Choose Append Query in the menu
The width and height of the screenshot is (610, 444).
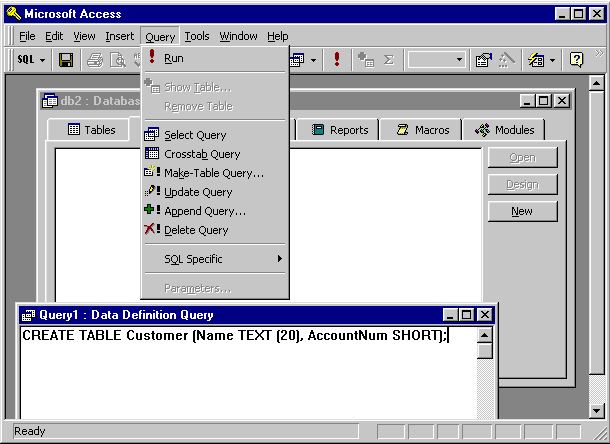pyautogui.click(x=215, y=211)
